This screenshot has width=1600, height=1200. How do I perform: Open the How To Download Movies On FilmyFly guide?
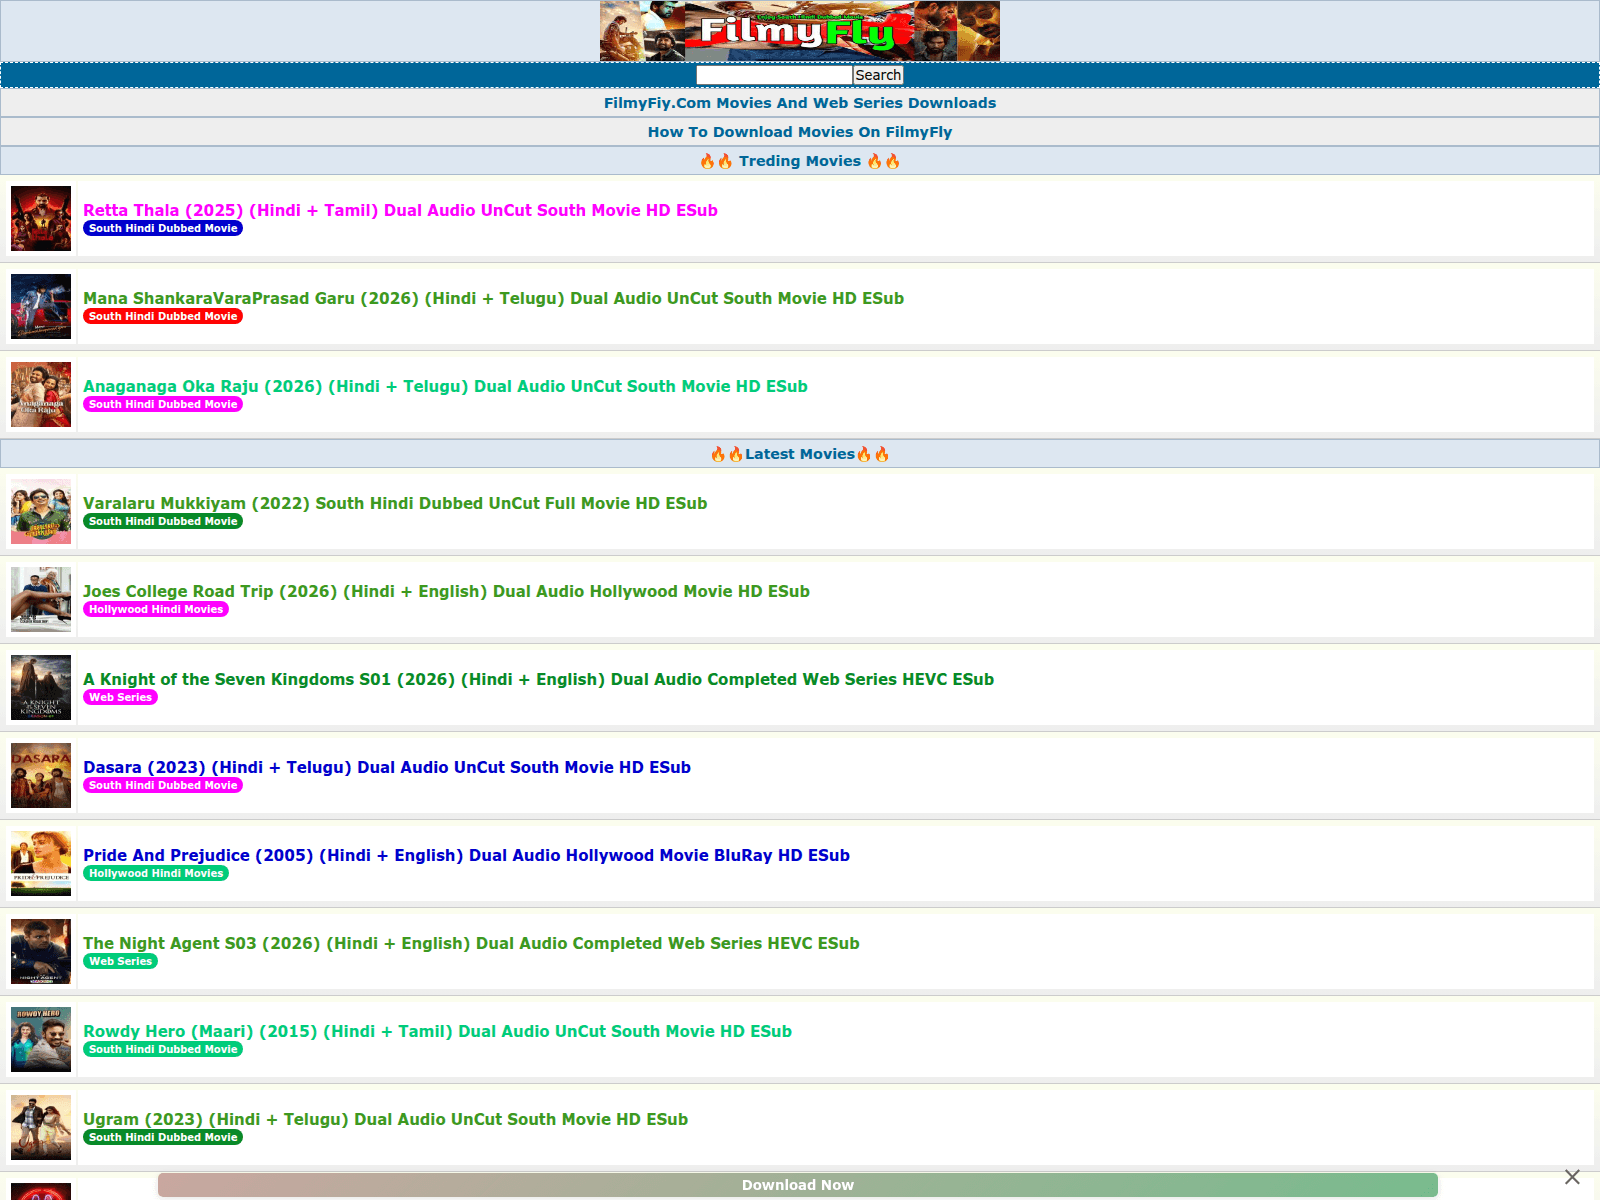[x=799, y=131]
